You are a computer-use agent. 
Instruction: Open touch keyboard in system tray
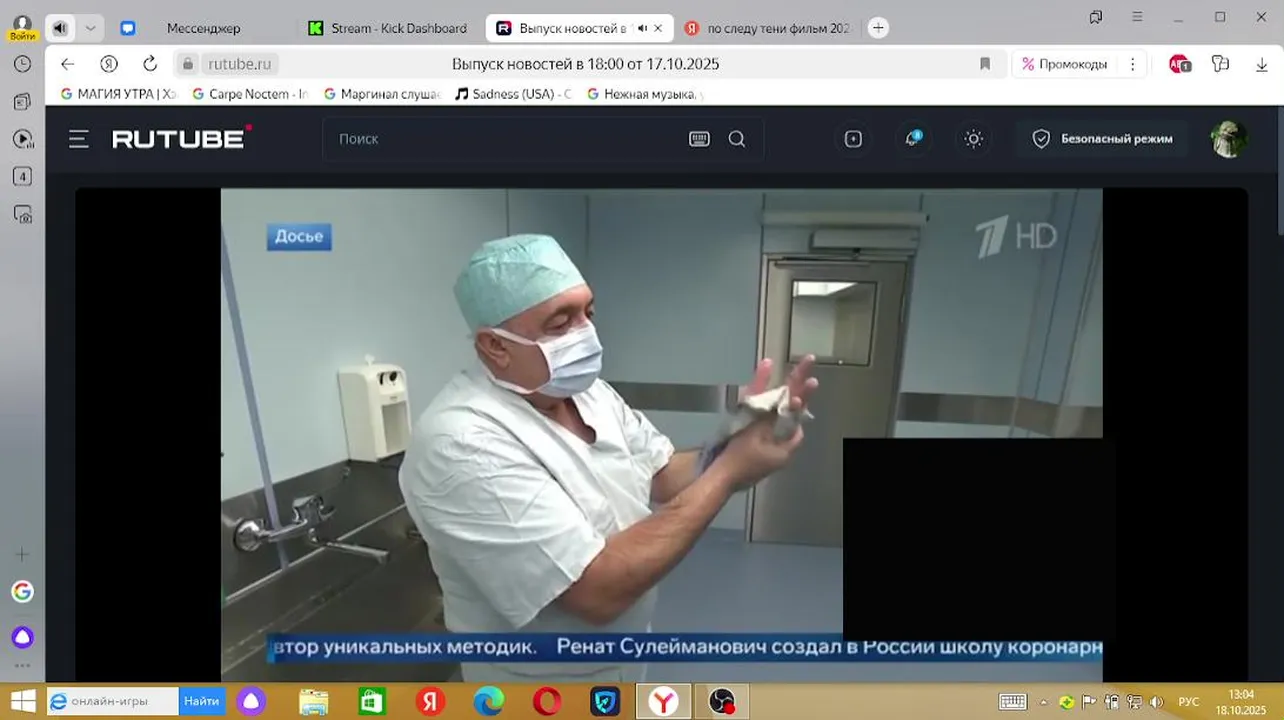pyautogui.click(x=1013, y=702)
